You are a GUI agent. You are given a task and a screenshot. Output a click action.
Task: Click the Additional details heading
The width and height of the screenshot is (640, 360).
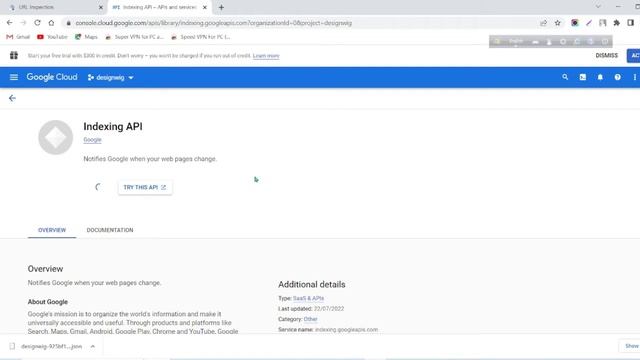pyautogui.click(x=312, y=284)
